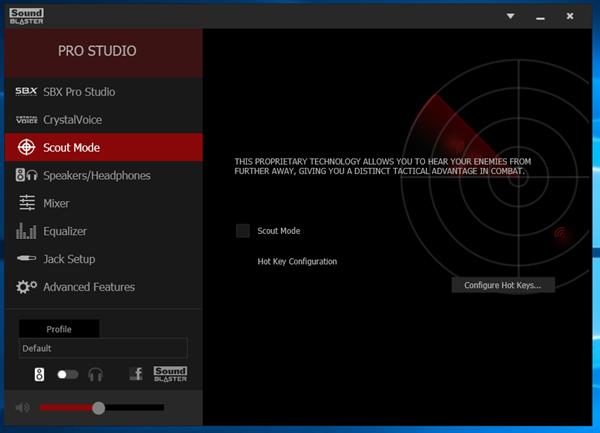Mute audio using the volume speaker icon

(x=23, y=408)
